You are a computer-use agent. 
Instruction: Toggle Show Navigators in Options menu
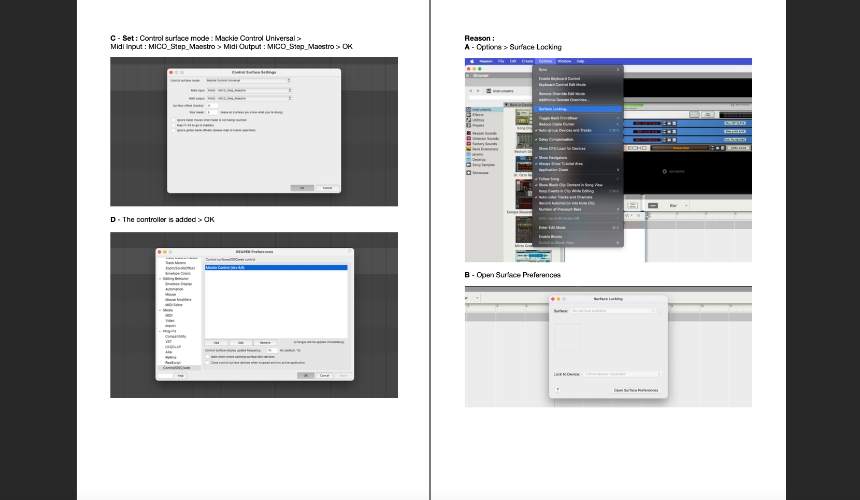578,157
